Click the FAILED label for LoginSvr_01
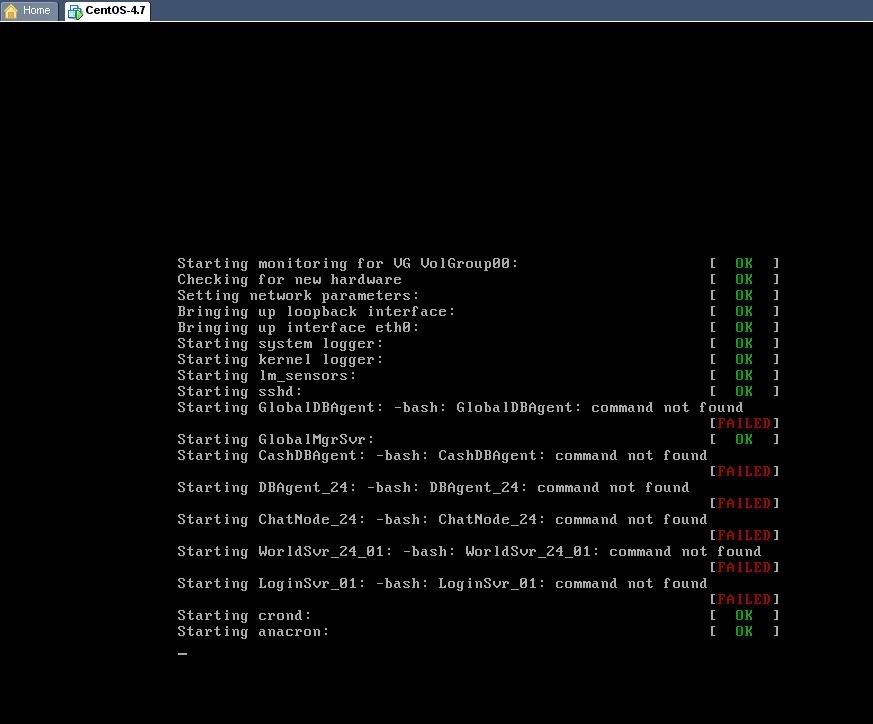 [744, 599]
